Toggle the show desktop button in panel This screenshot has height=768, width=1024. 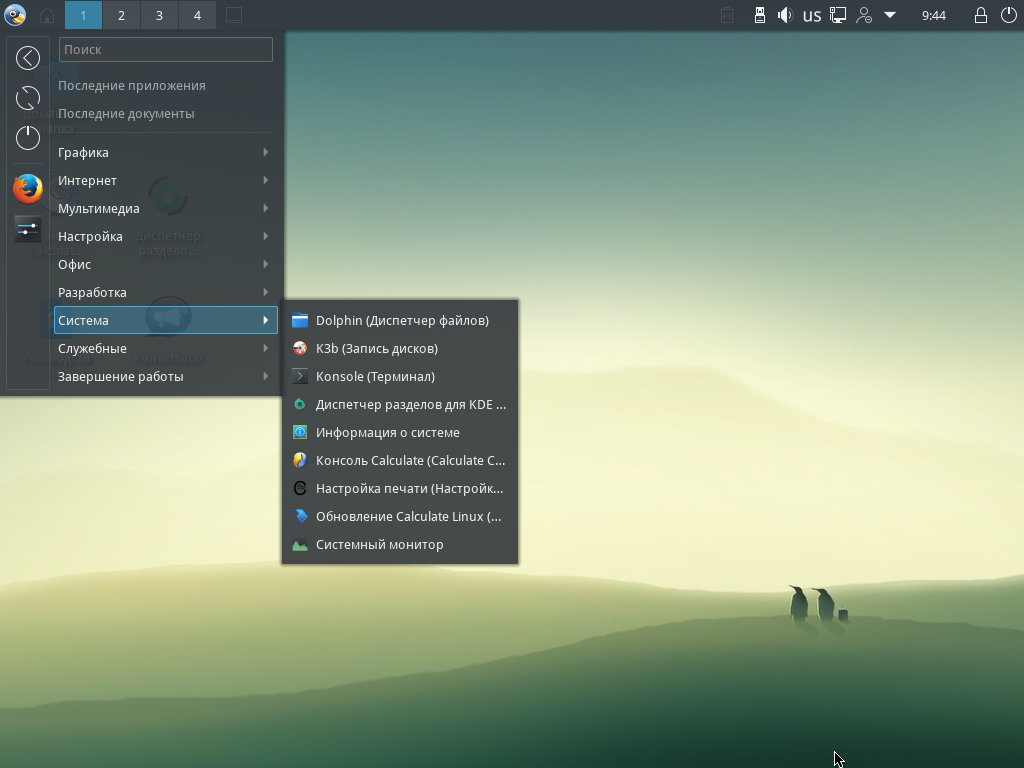point(233,15)
